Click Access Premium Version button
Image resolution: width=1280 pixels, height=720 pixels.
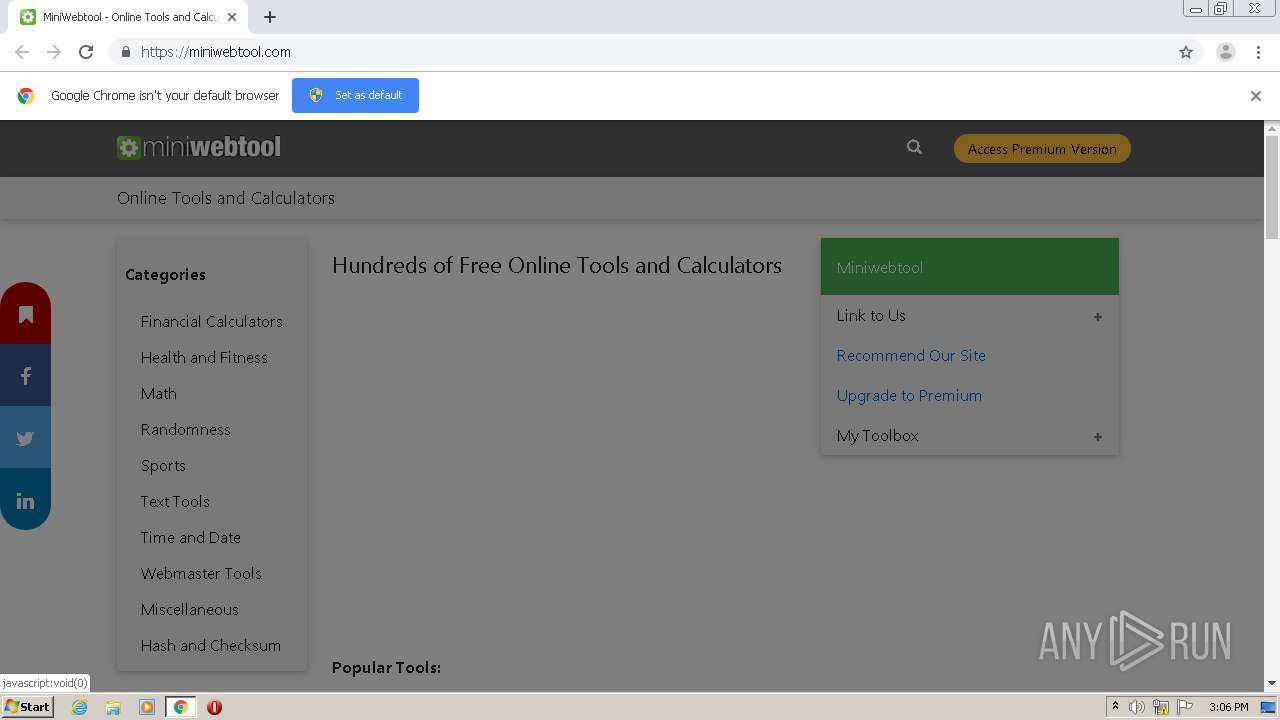[x=1042, y=149]
